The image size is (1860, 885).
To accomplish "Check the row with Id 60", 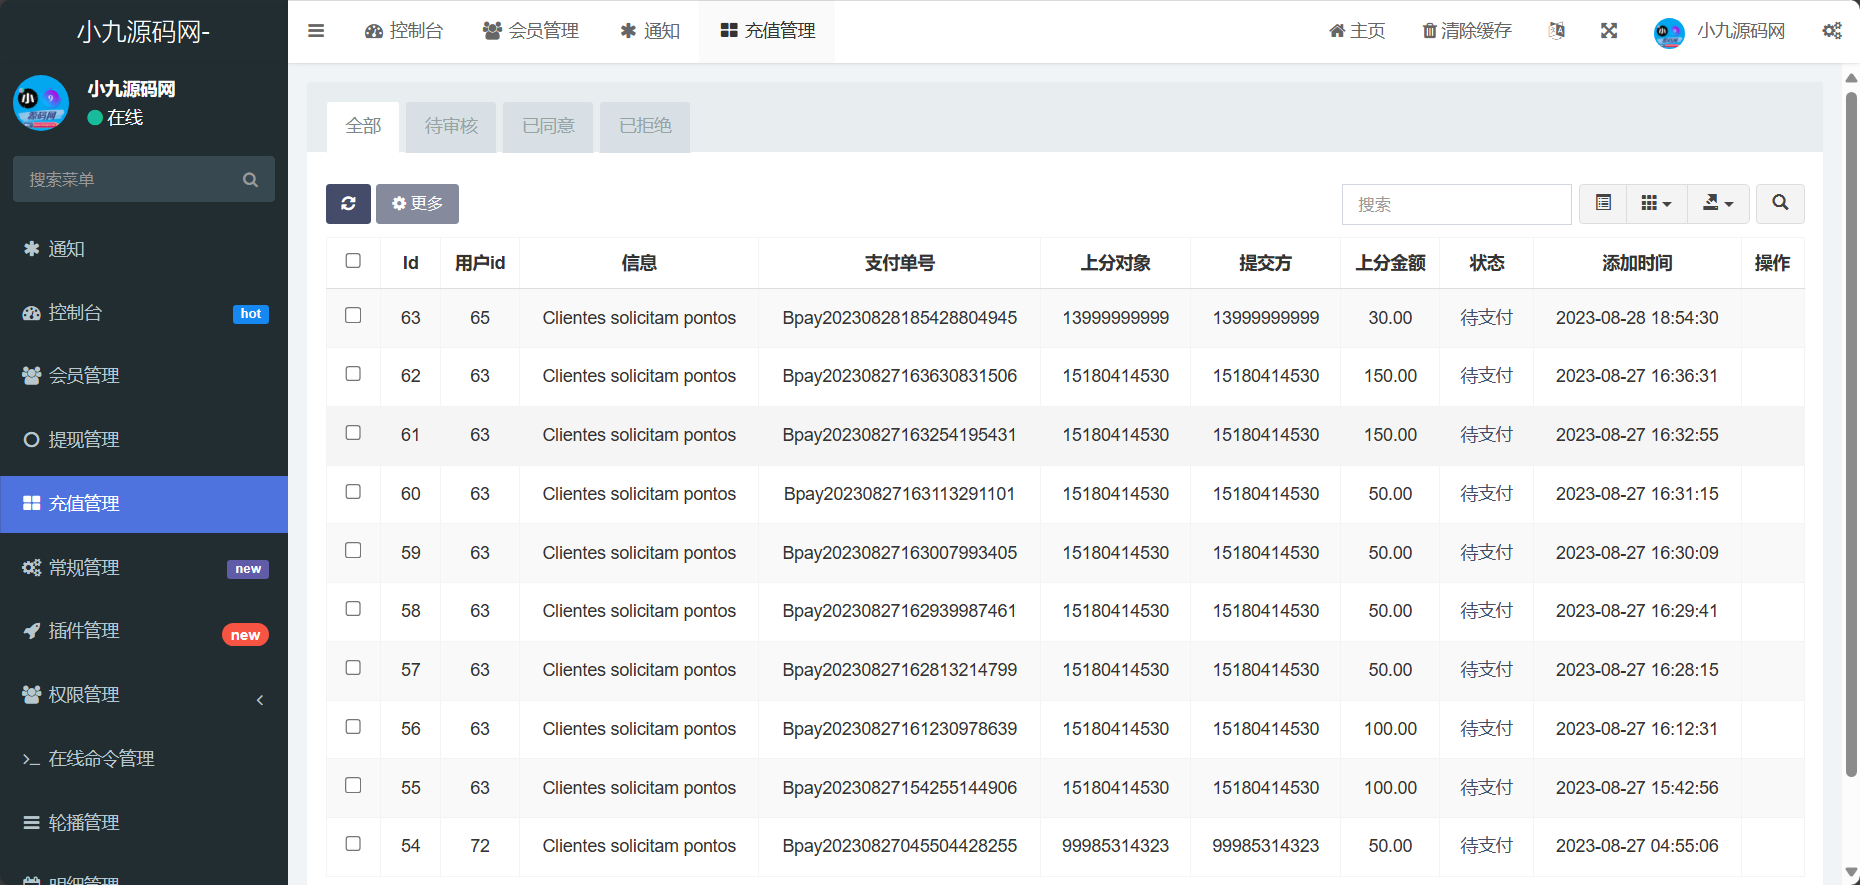I will coord(353,492).
